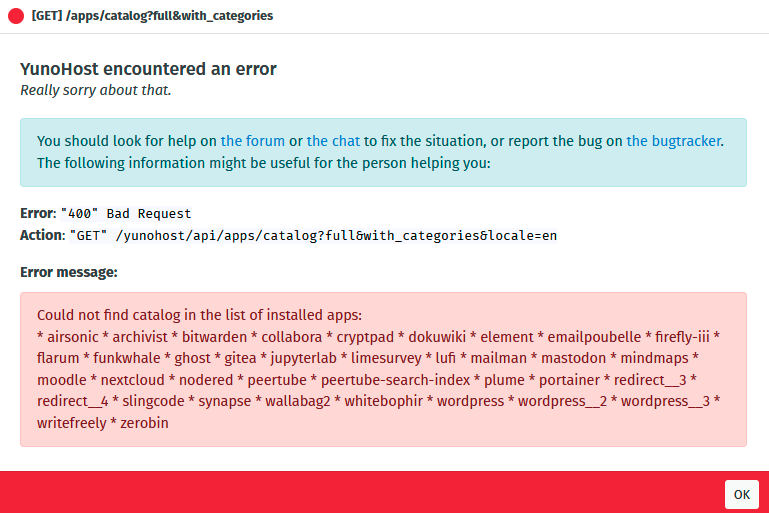Click the "Could not find catalog" message line
Viewport: 769px width, 513px height.
[x=199, y=315]
